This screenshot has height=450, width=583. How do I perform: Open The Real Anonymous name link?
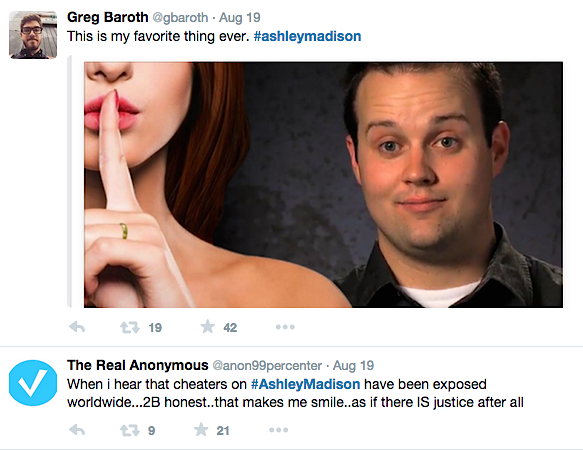(x=138, y=365)
